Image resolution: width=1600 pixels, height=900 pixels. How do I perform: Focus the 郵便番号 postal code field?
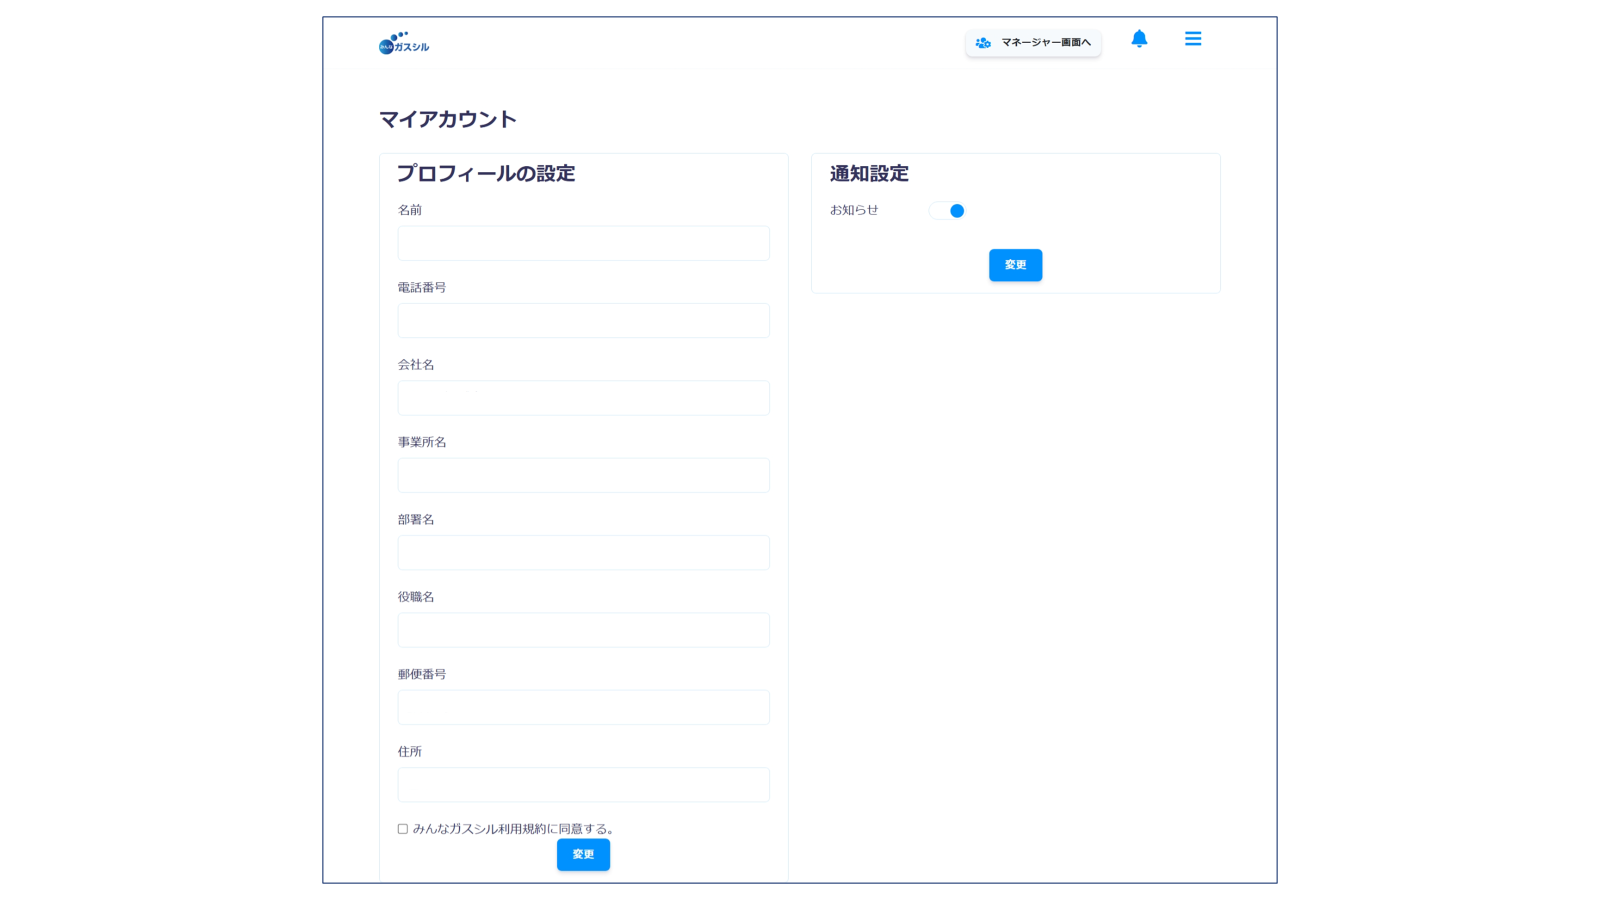(x=583, y=707)
